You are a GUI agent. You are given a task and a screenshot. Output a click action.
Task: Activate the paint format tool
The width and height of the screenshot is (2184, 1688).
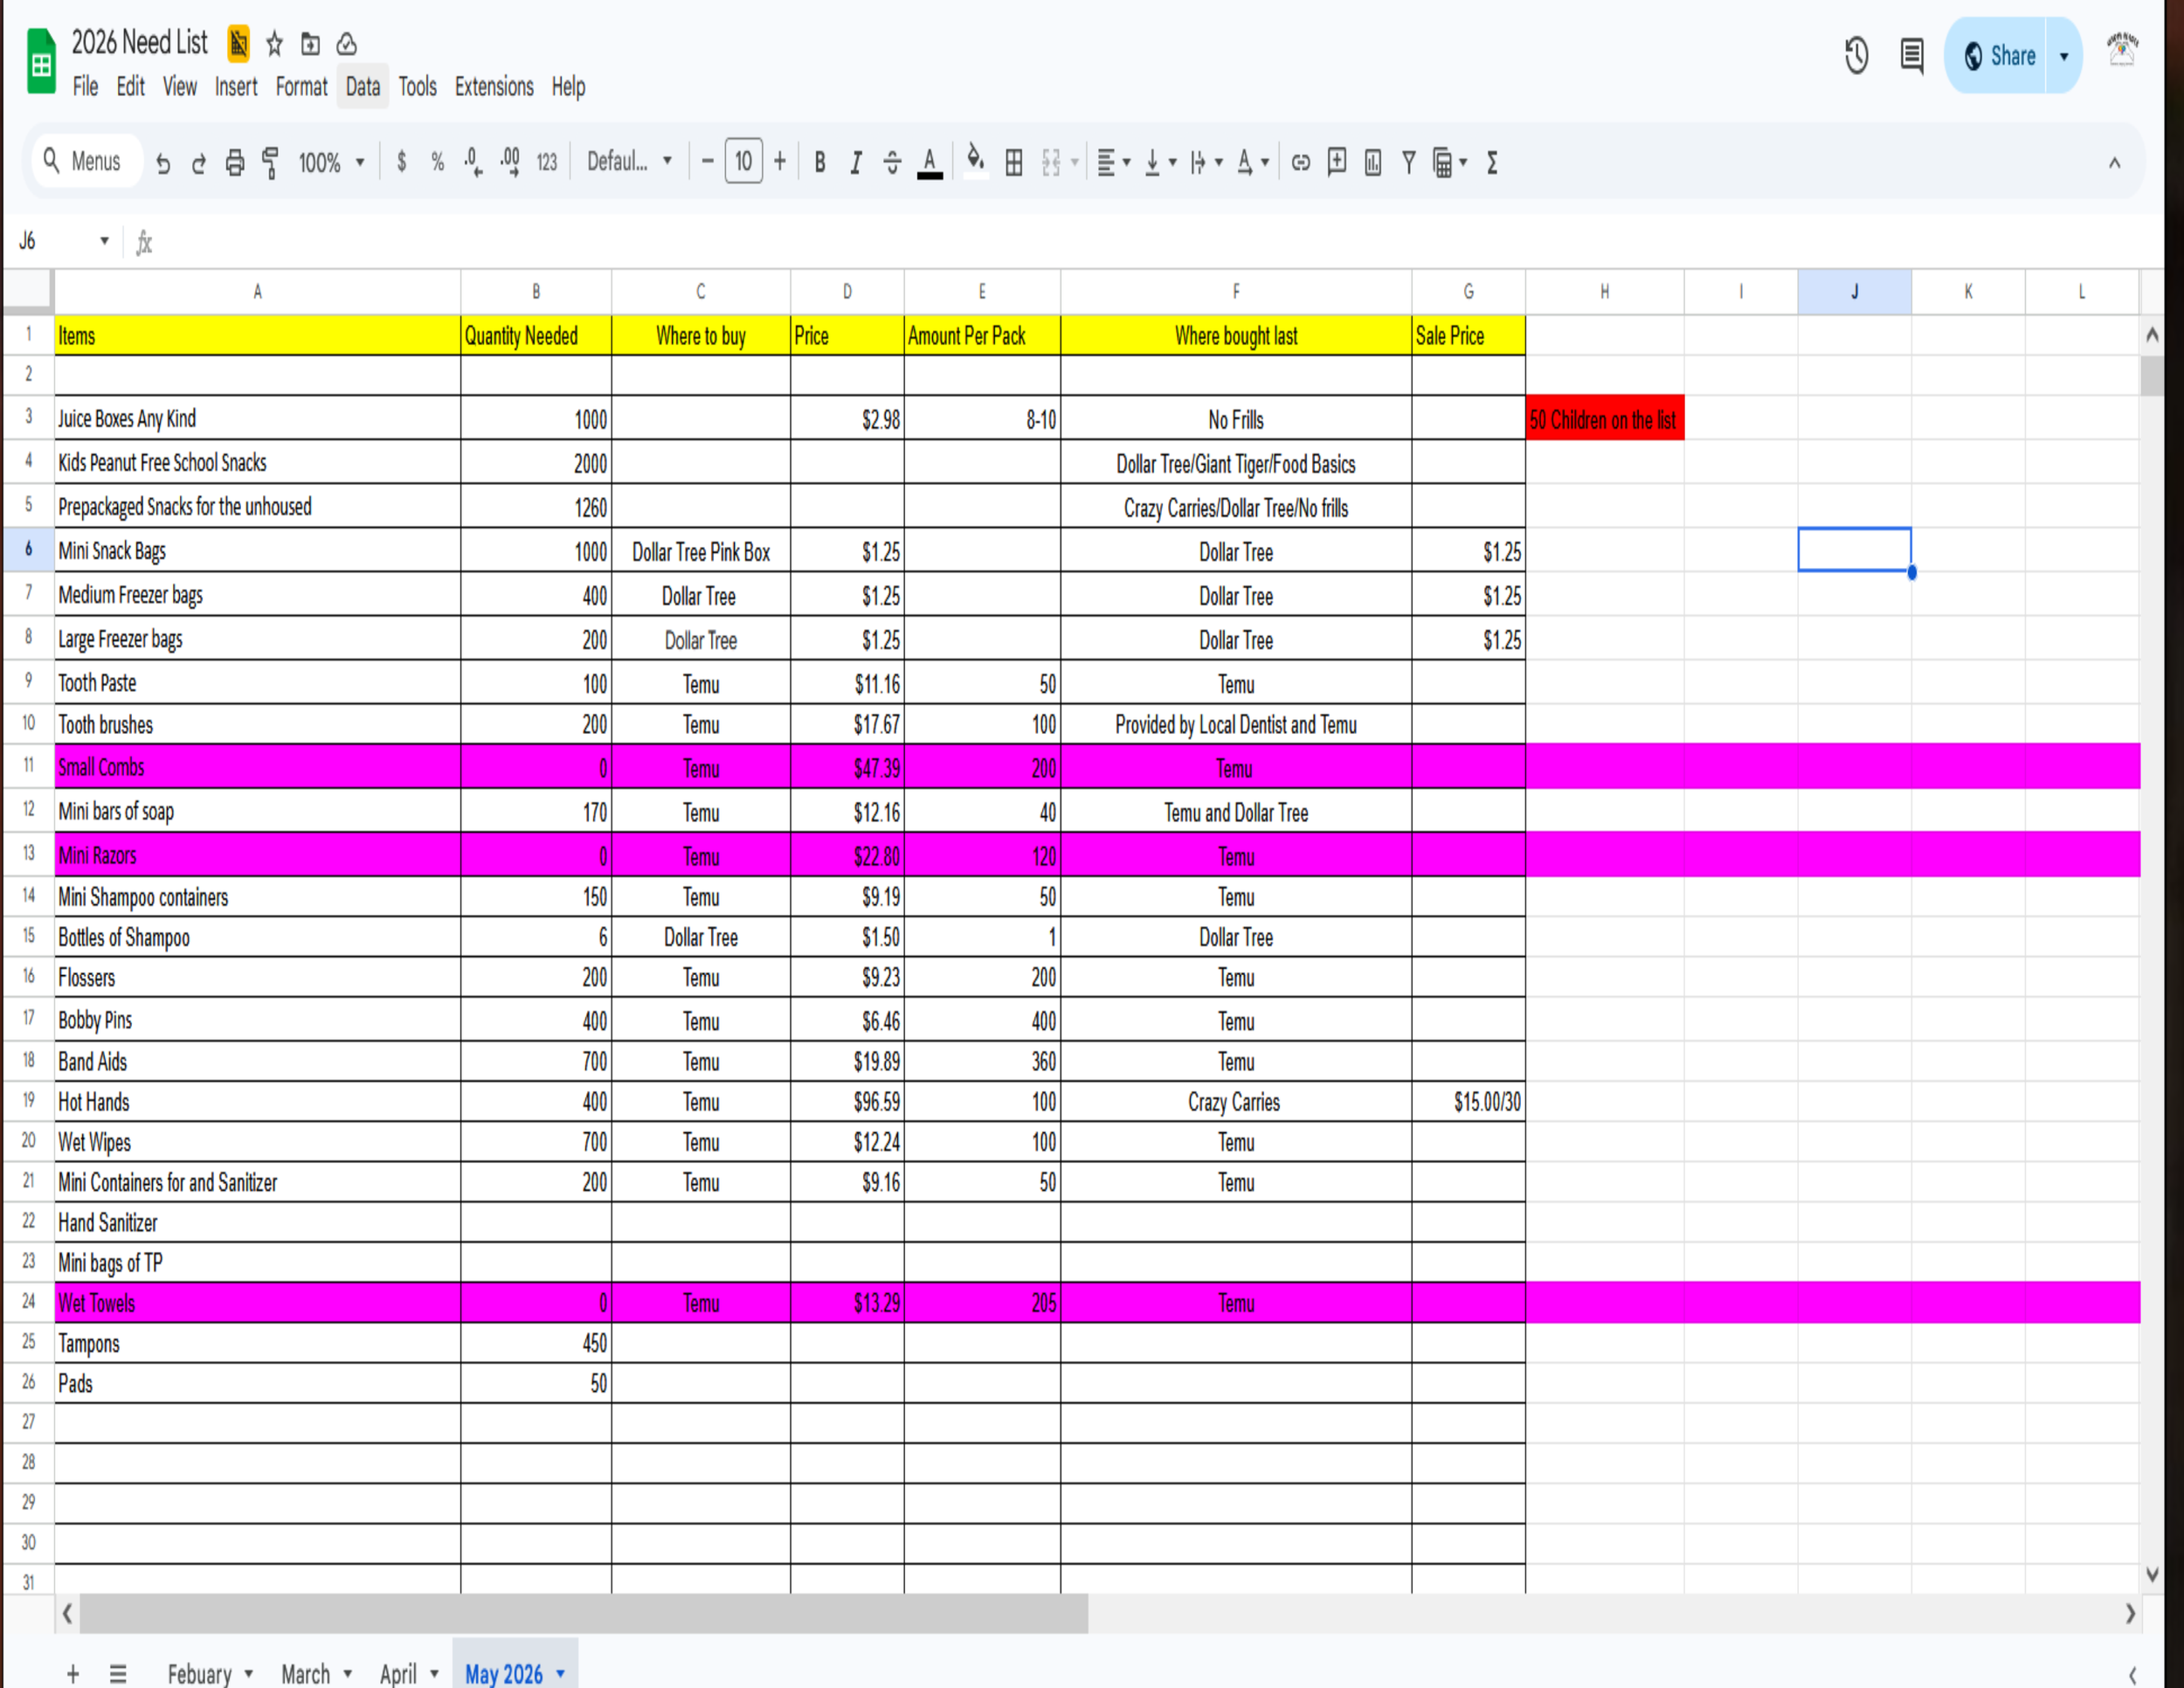pyautogui.click(x=270, y=163)
